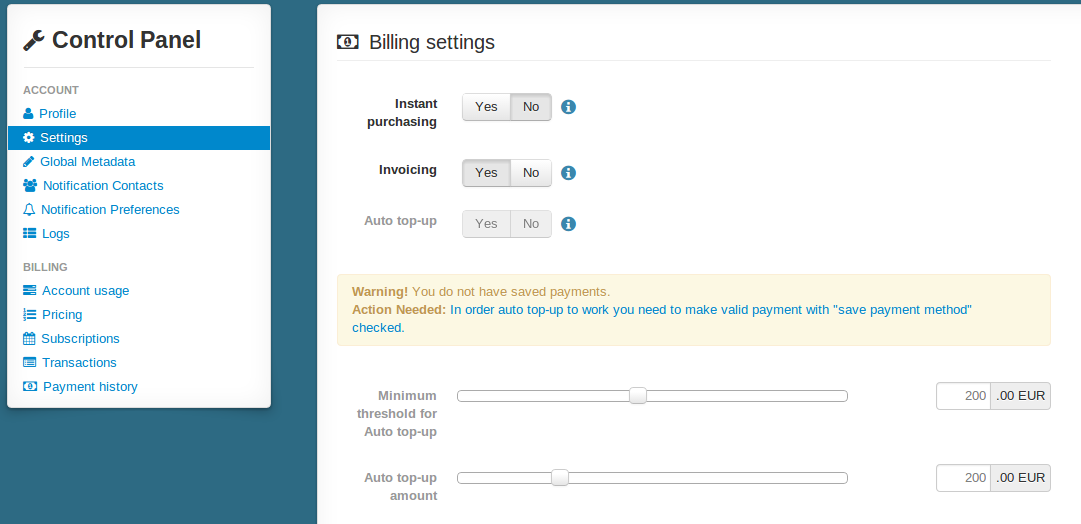Image resolution: width=1081 pixels, height=524 pixels.
Task: Click the Control Panel wrench icon
Action: tap(34, 41)
